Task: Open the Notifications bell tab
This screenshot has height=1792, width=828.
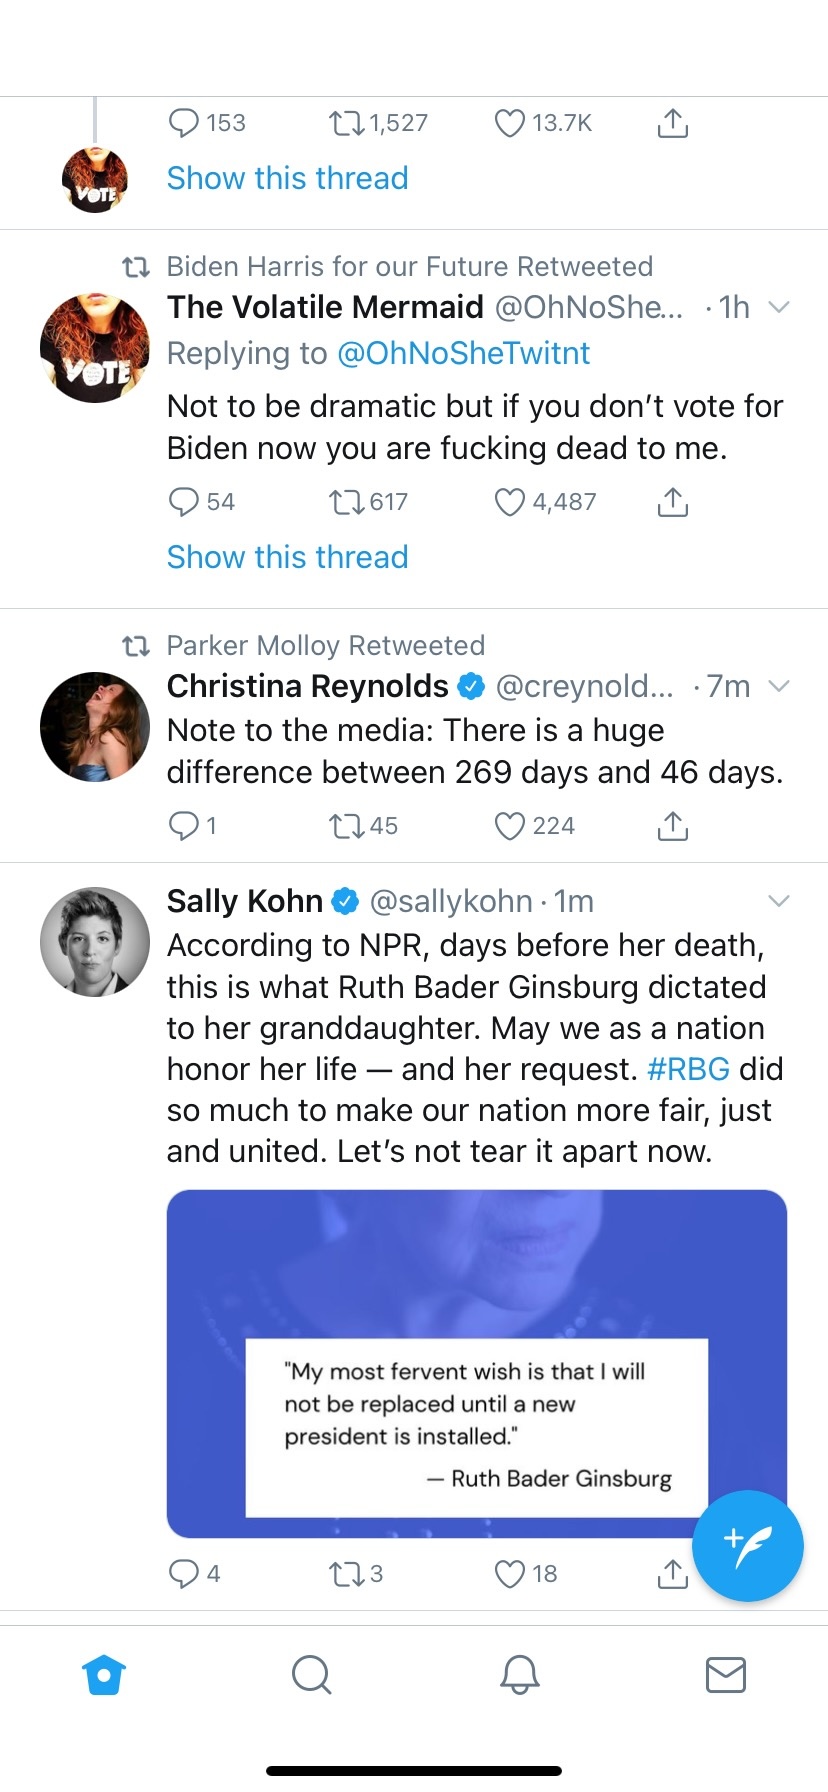Action: (519, 1674)
